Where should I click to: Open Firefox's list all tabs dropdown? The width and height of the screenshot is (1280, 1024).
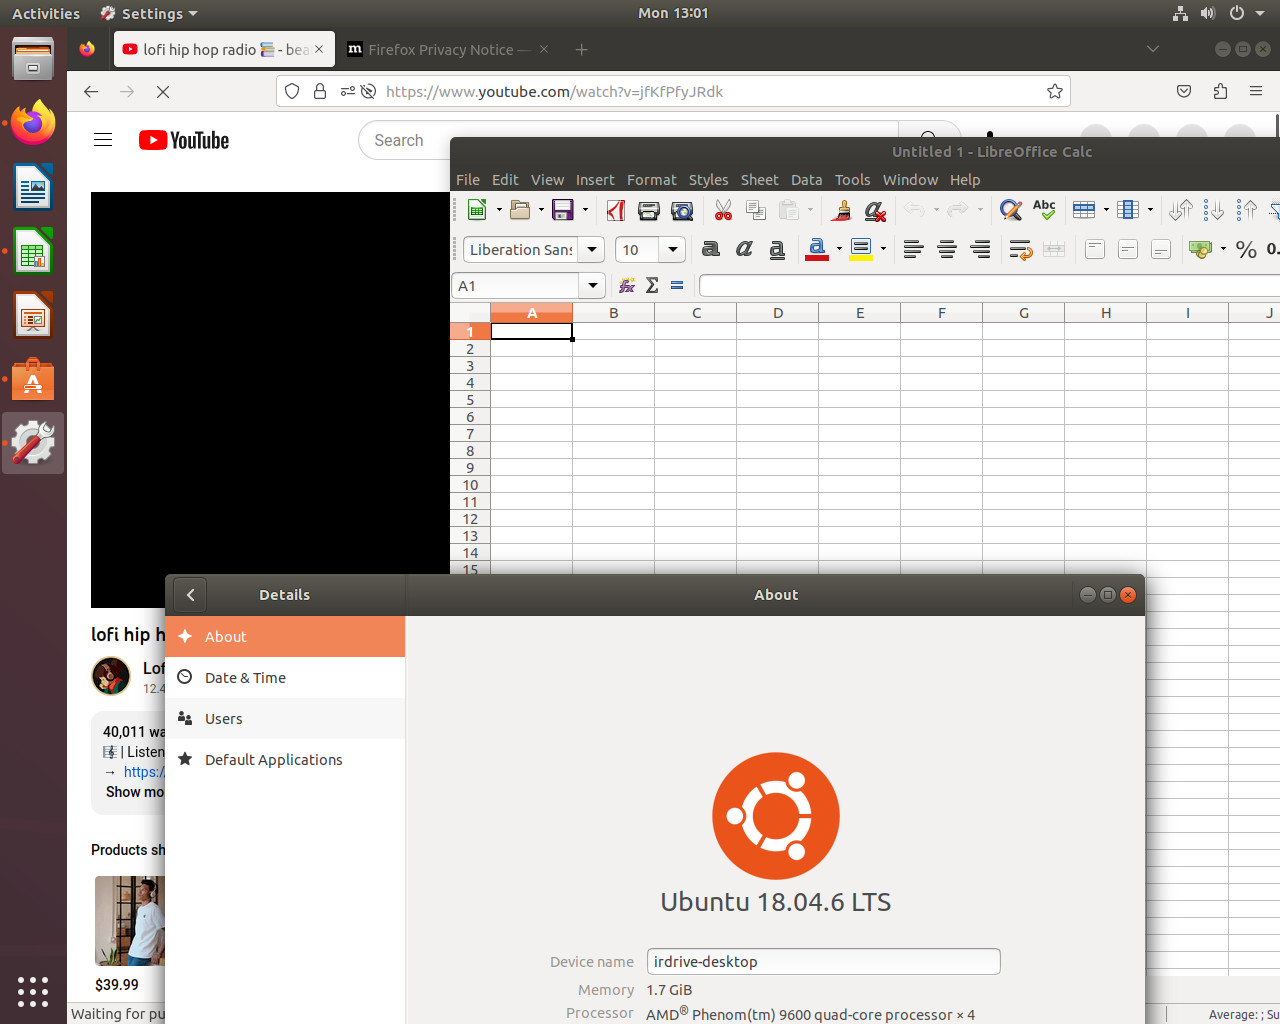[1153, 49]
